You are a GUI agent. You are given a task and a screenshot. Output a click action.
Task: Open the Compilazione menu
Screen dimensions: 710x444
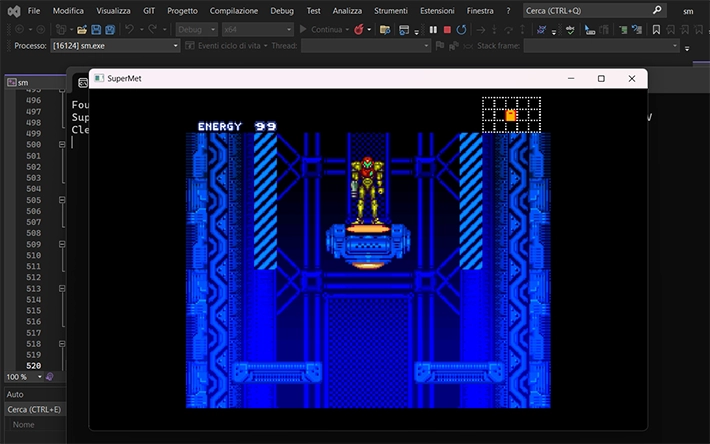point(234,10)
